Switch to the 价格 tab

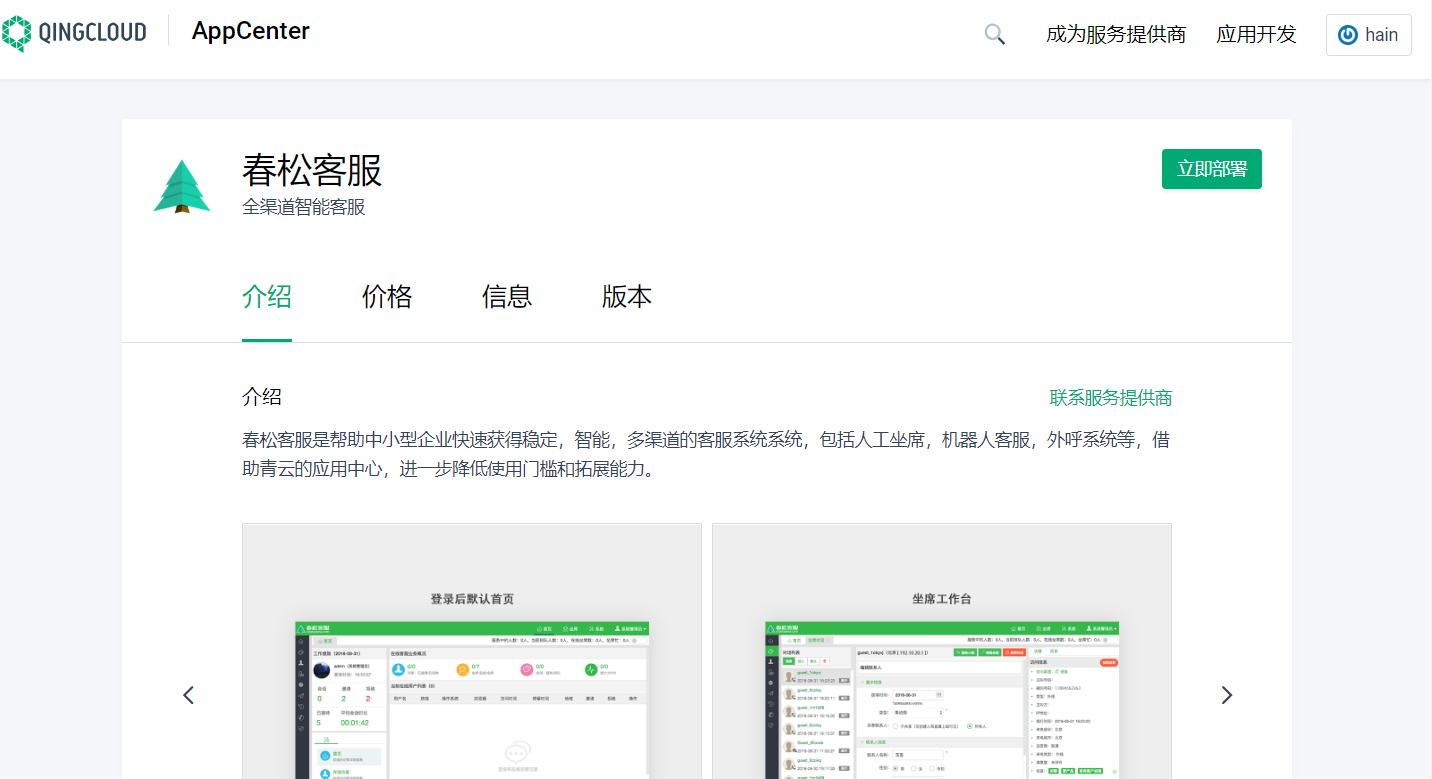coord(387,297)
